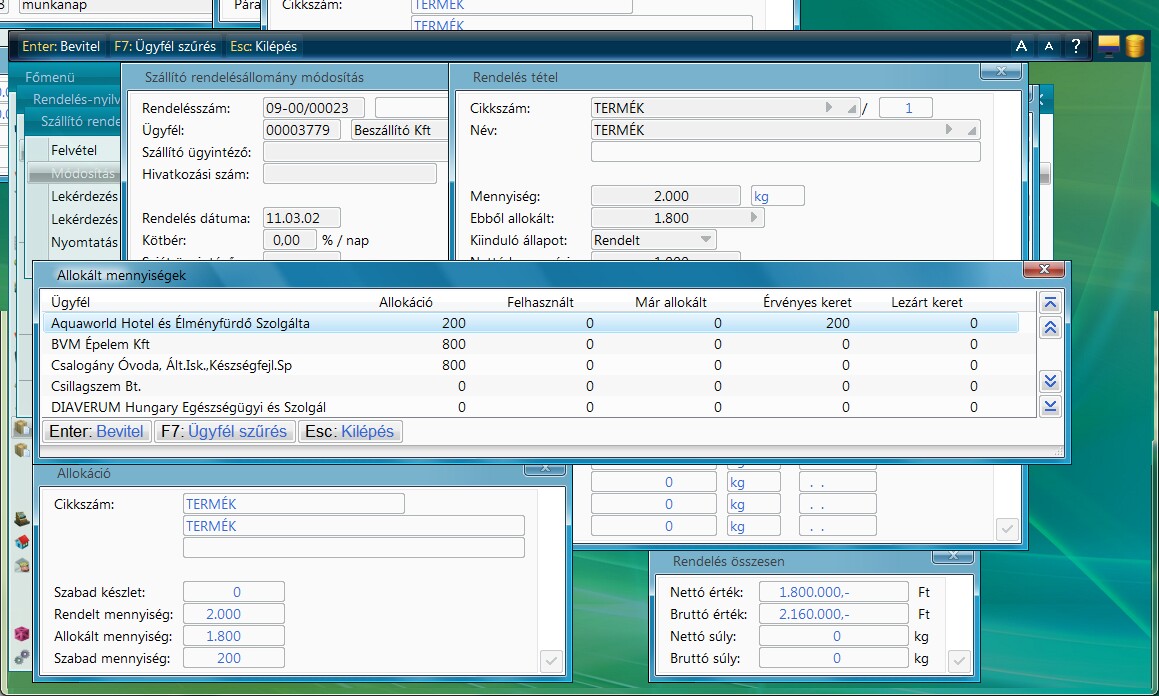Open the Főmenü menu
This screenshot has height=696, width=1159.
pos(51,77)
